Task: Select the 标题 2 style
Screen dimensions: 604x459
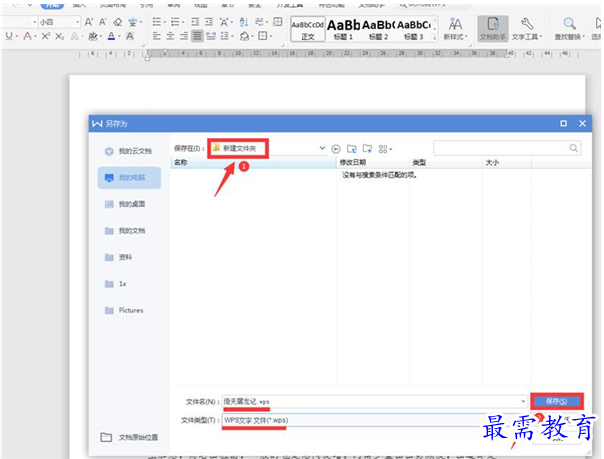Action: 378,29
